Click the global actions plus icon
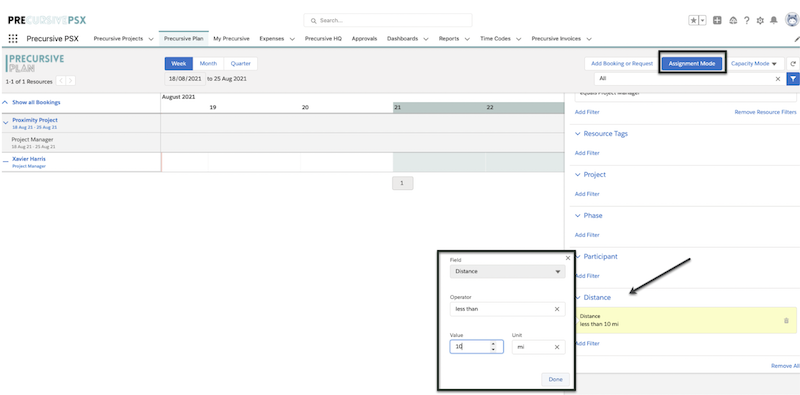 [717, 20]
